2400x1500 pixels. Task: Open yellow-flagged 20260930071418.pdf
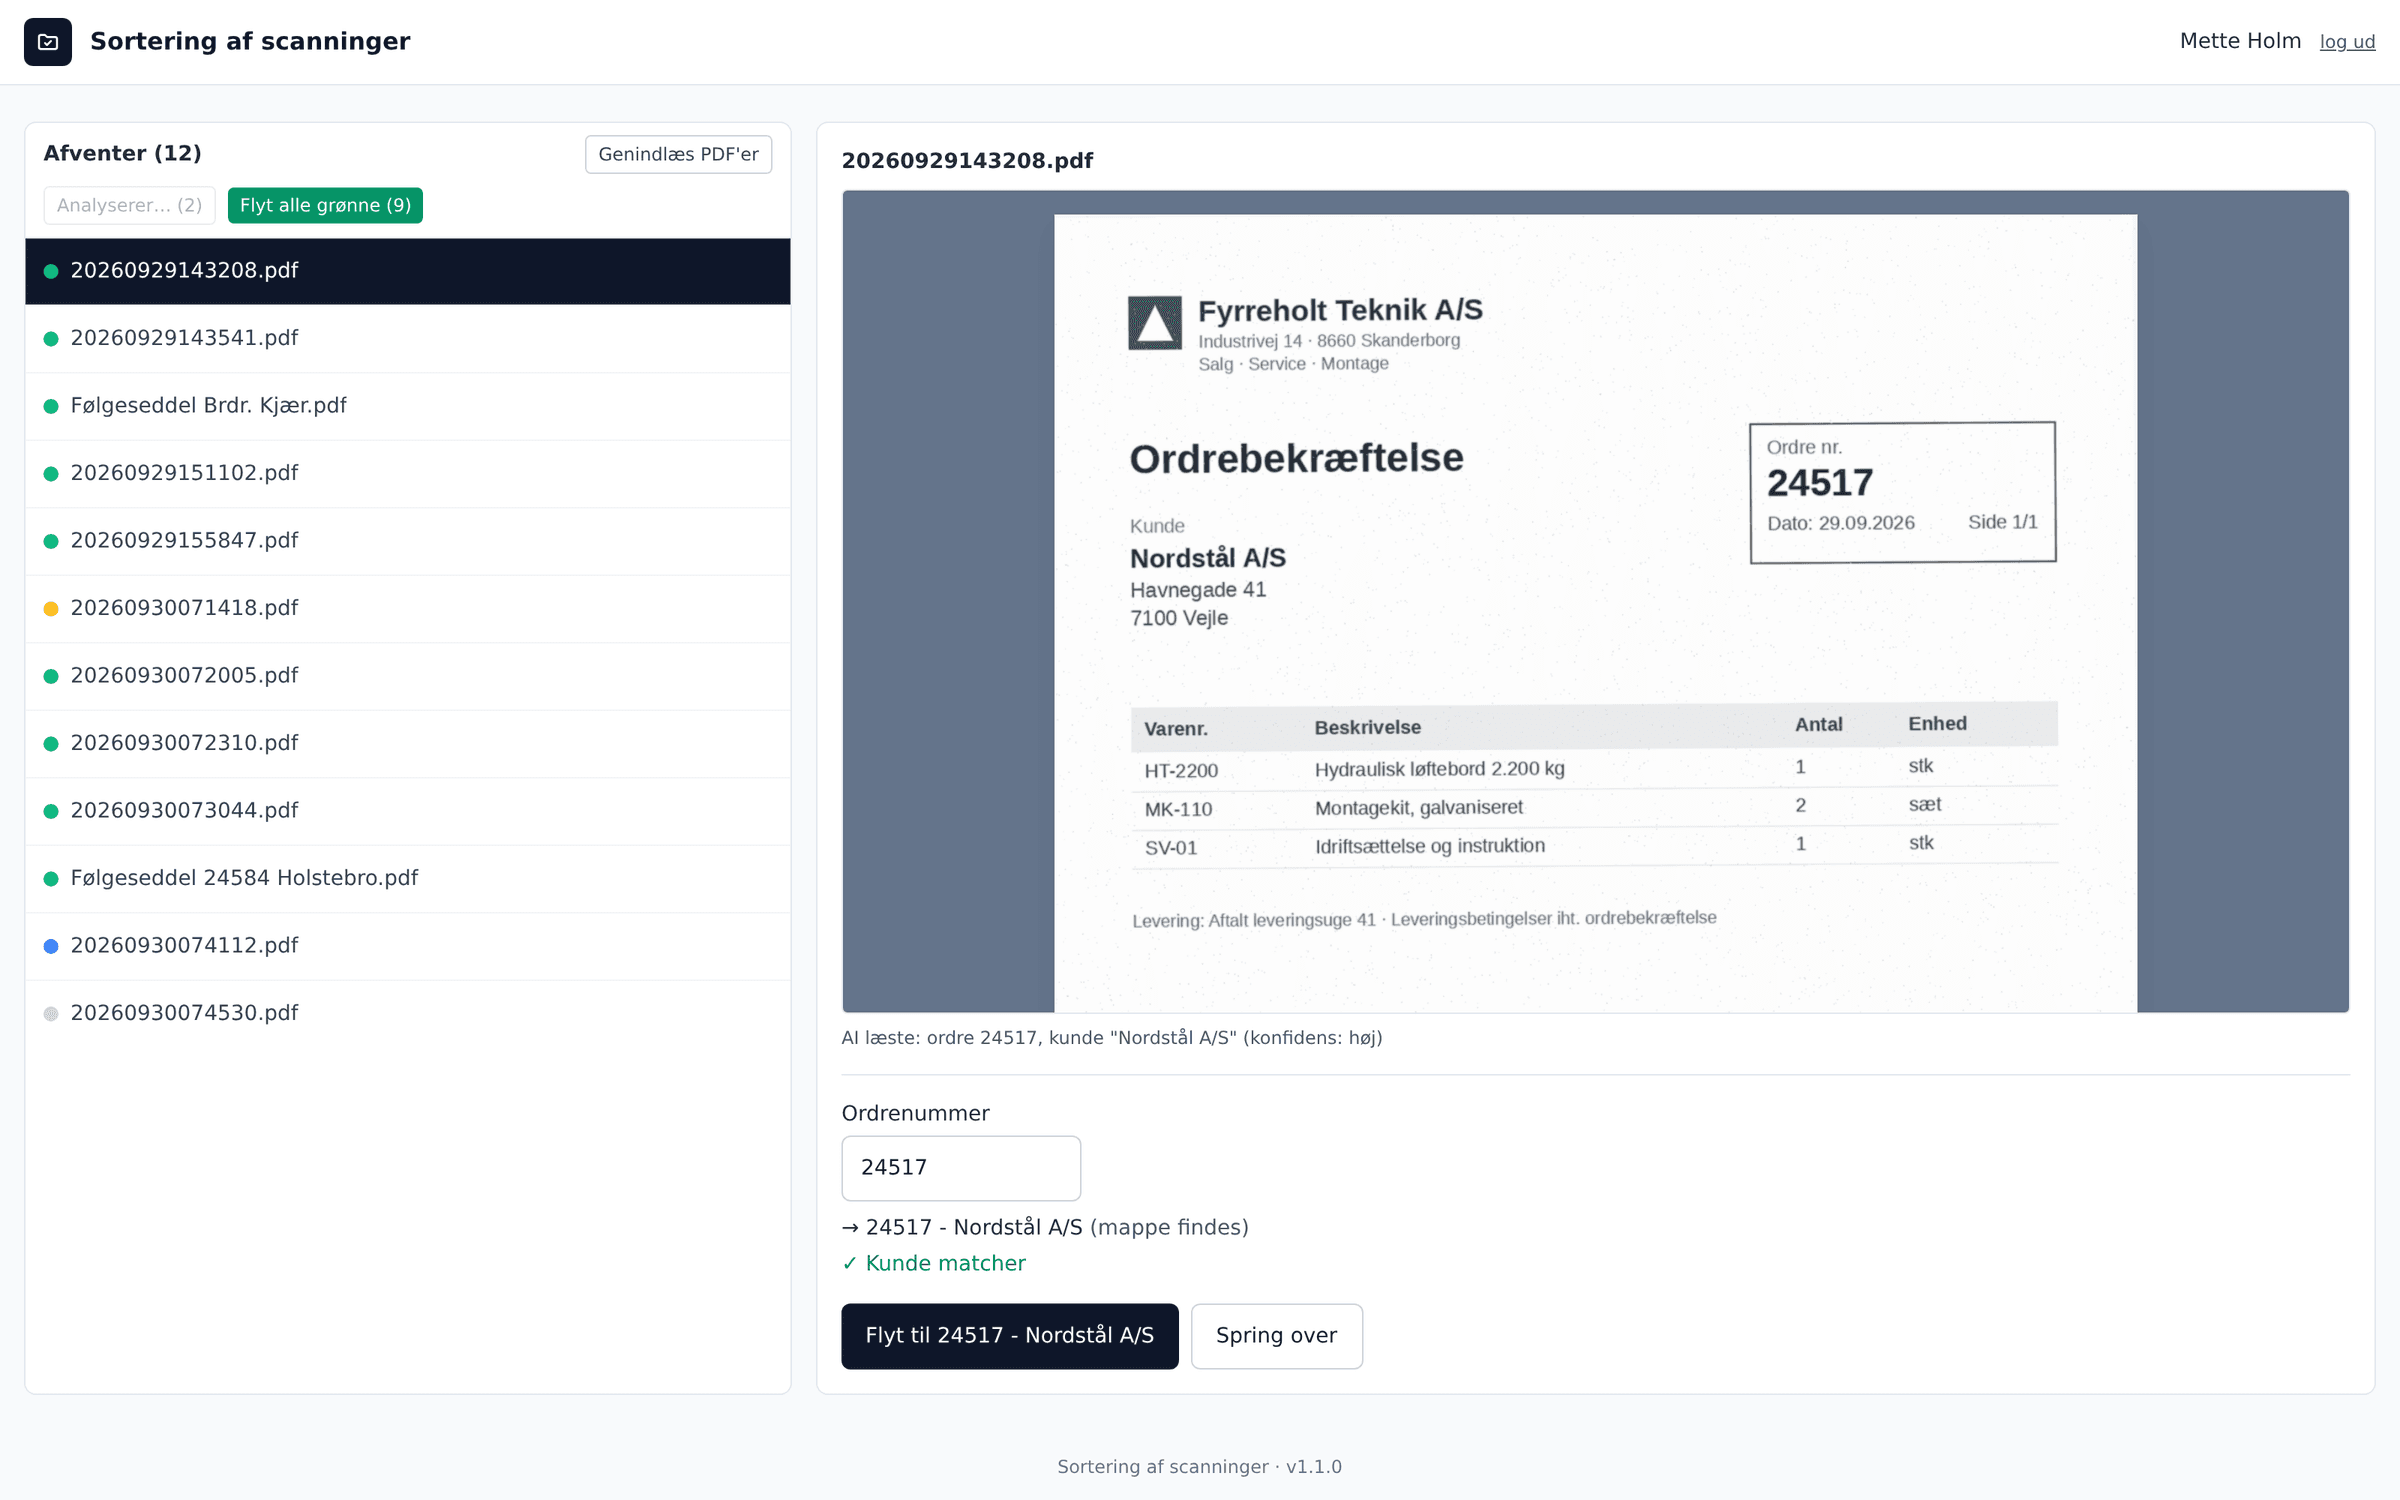pyautogui.click(x=408, y=608)
